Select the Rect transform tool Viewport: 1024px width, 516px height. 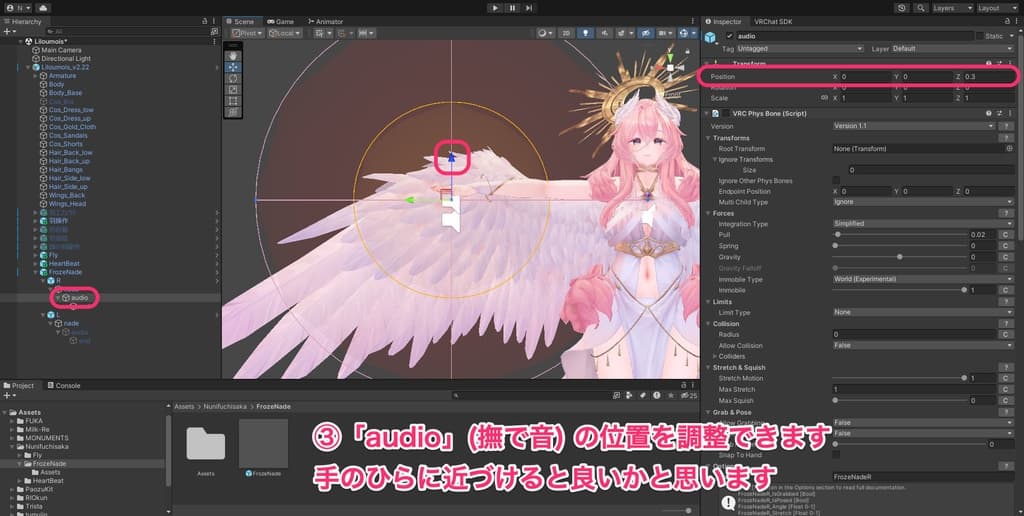click(x=233, y=101)
